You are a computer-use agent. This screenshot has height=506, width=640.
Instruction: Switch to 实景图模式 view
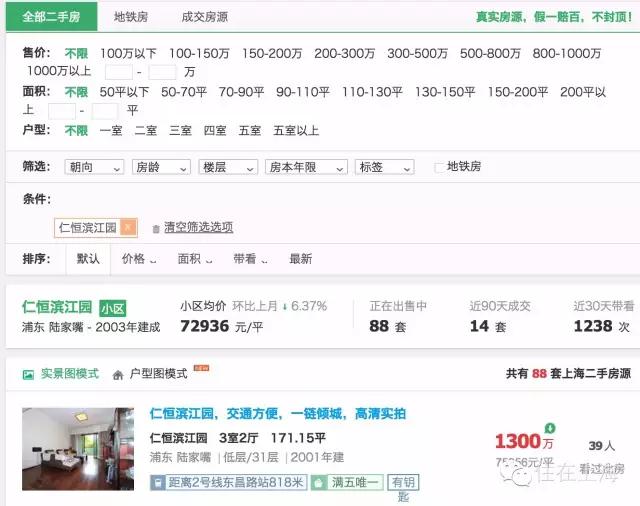pyautogui.click(x=70, y=373)
